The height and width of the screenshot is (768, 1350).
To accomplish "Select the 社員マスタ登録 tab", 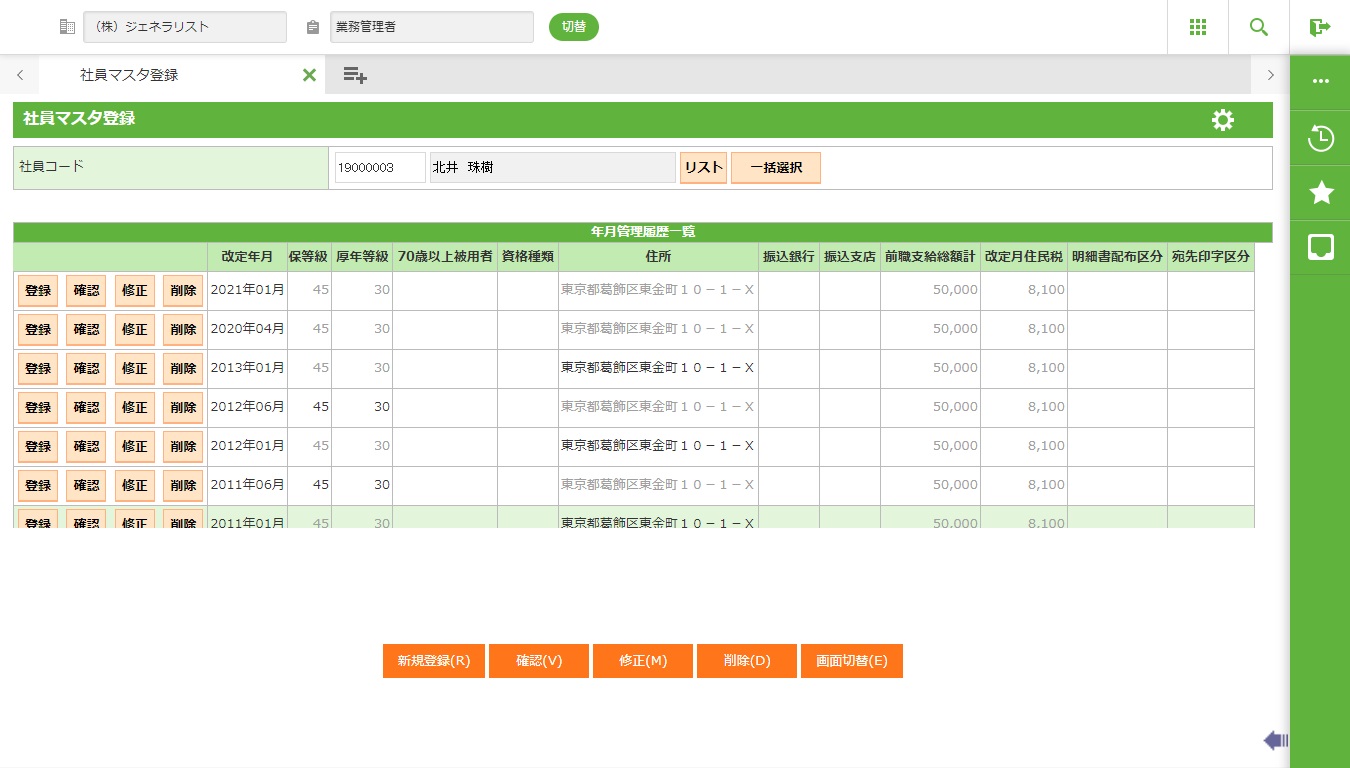I will click(129, 75).
